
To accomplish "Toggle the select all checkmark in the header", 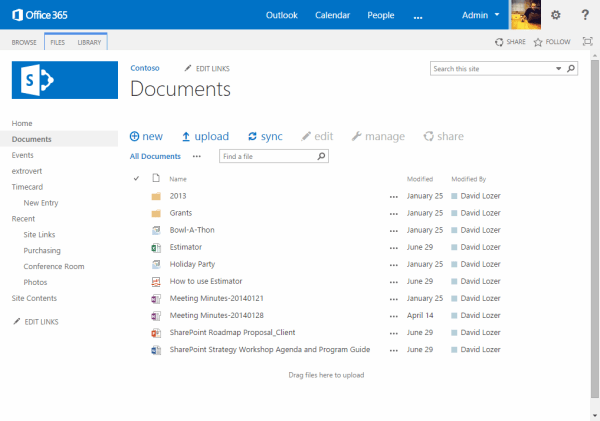I will (x=136, y=178).
